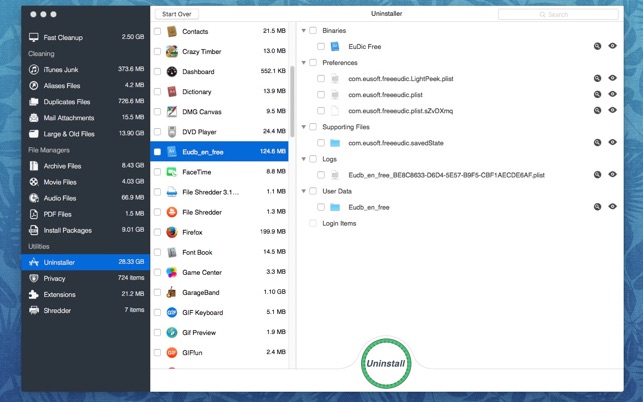The height and width of the screenshot is (402, 643).
Task: Click the Extensions puzzle icon
Action: tap(34, 294)
